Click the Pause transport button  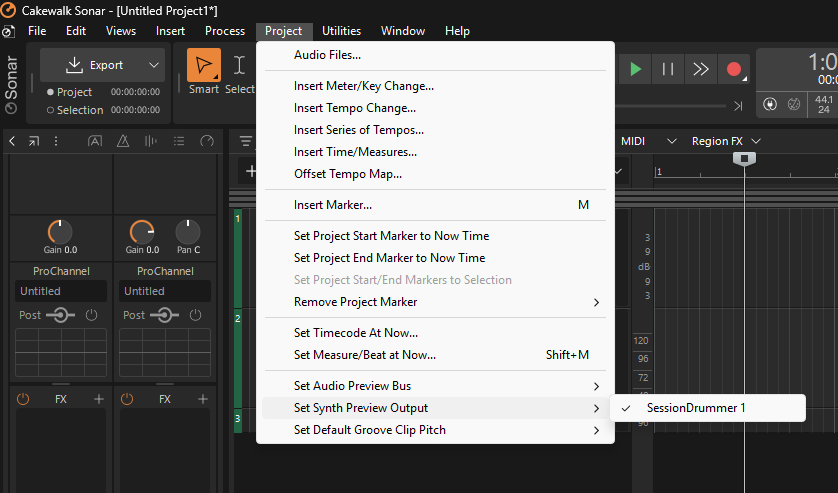coord(668,69)
